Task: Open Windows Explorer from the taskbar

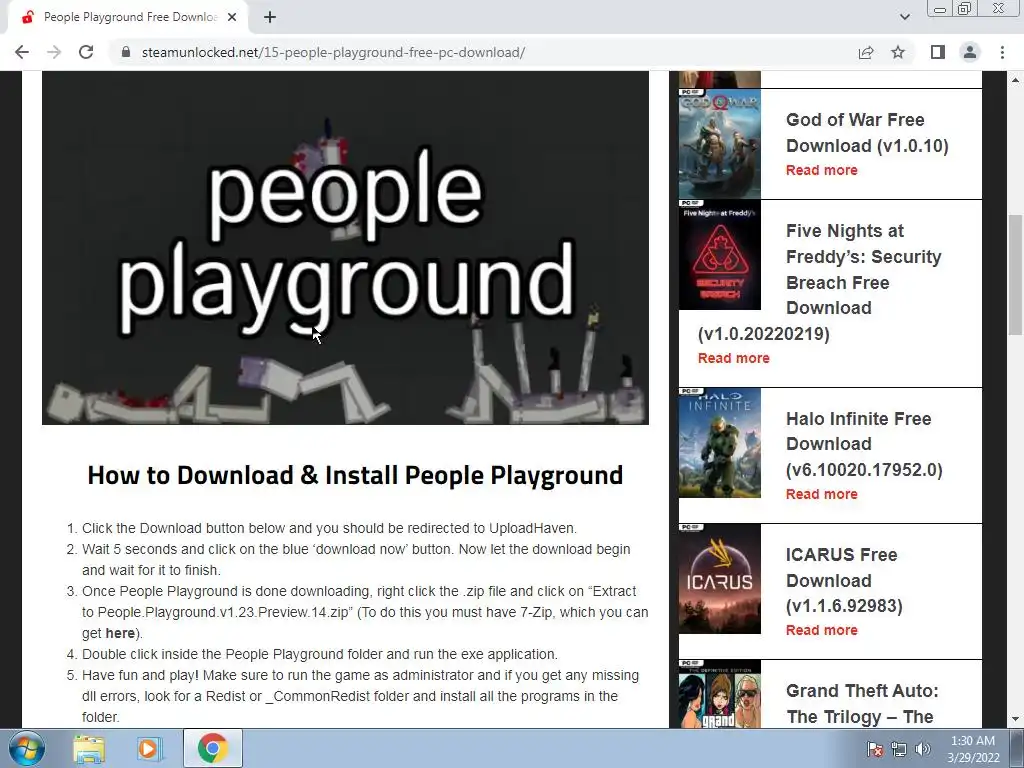Action: (89, 748)
